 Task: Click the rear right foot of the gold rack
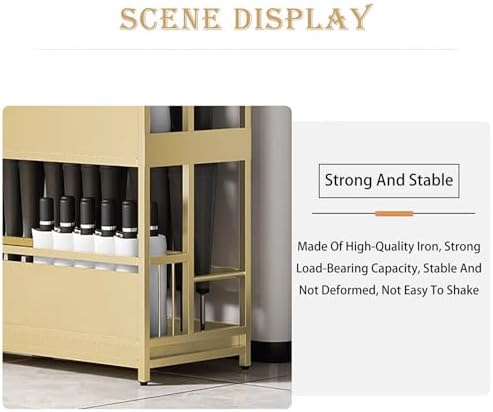(x=245, y=366)
